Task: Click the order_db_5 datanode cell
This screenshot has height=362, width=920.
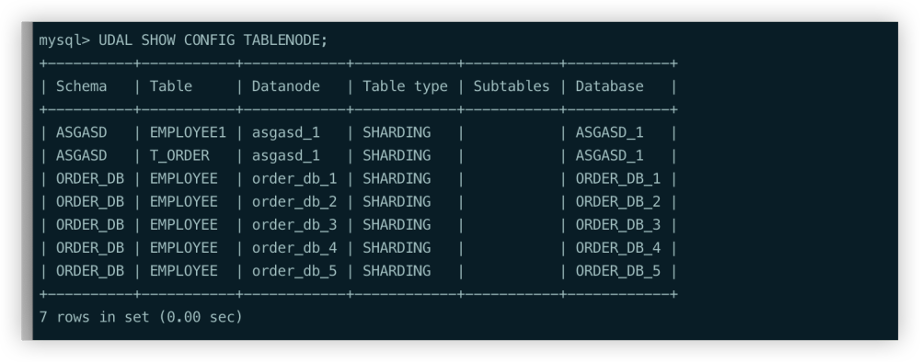Action: click(295, 271)
